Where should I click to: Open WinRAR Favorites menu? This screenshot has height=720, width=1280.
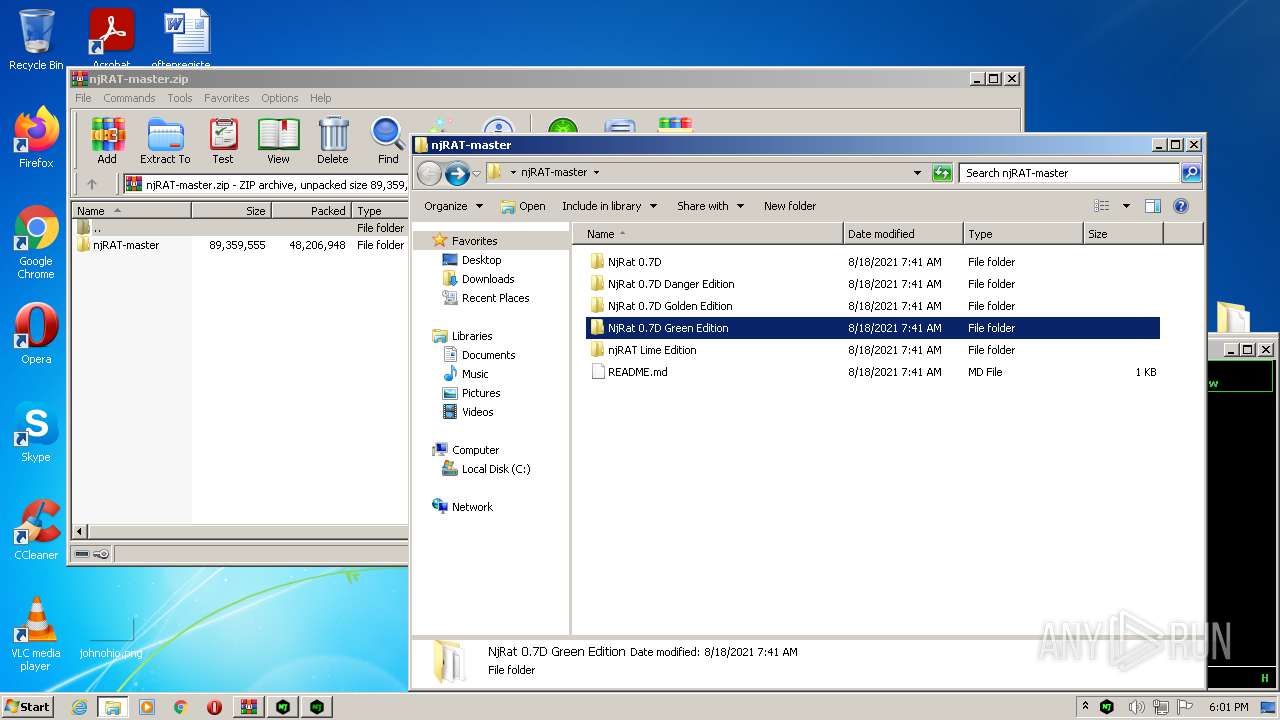[227, 98]
